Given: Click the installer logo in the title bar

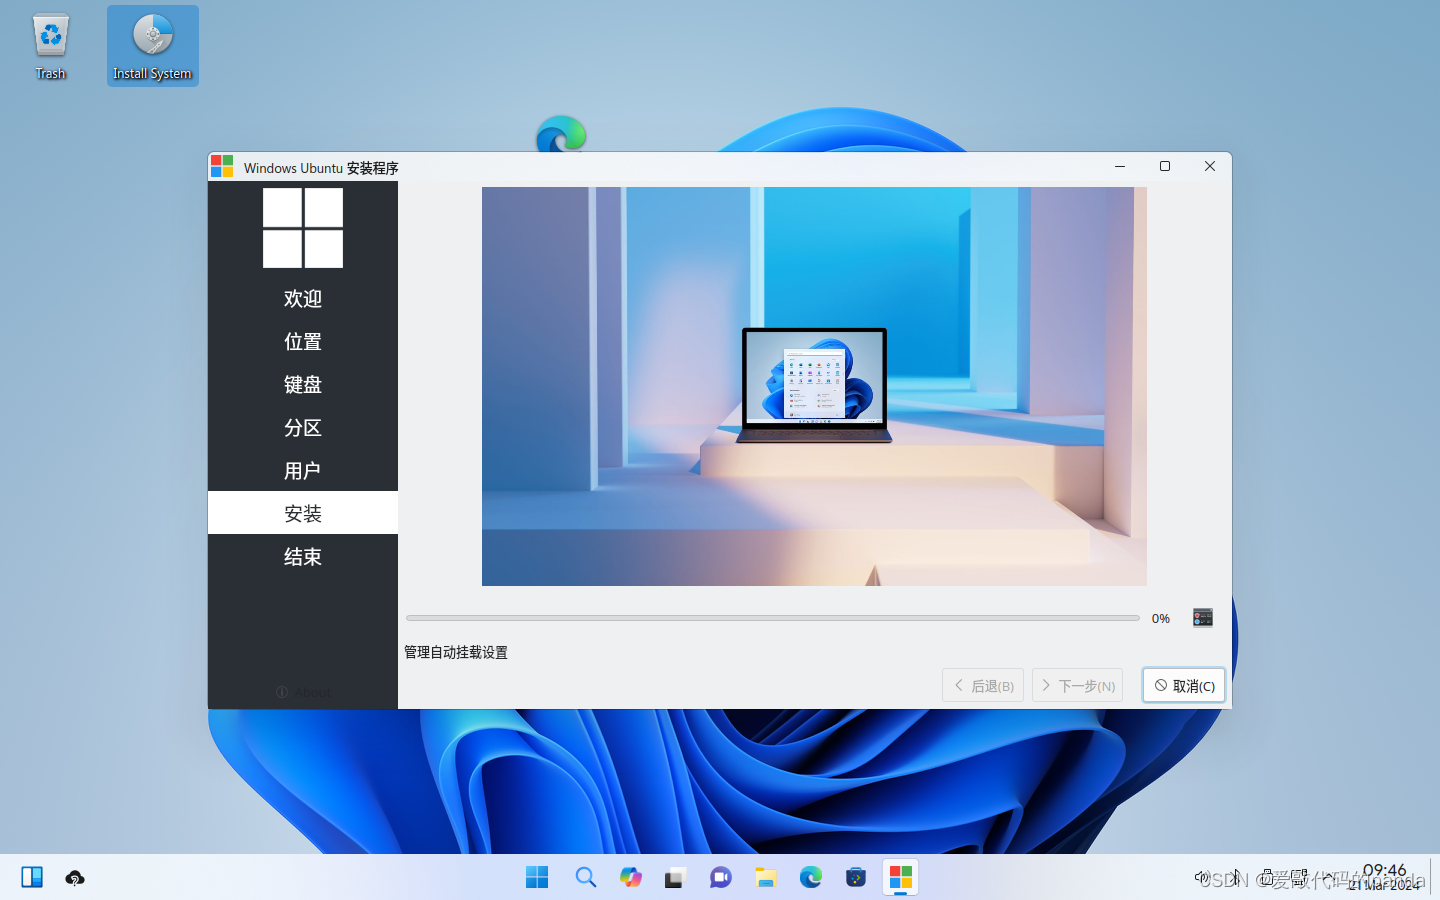Looking at the screenshot, I should pos(222,166).
